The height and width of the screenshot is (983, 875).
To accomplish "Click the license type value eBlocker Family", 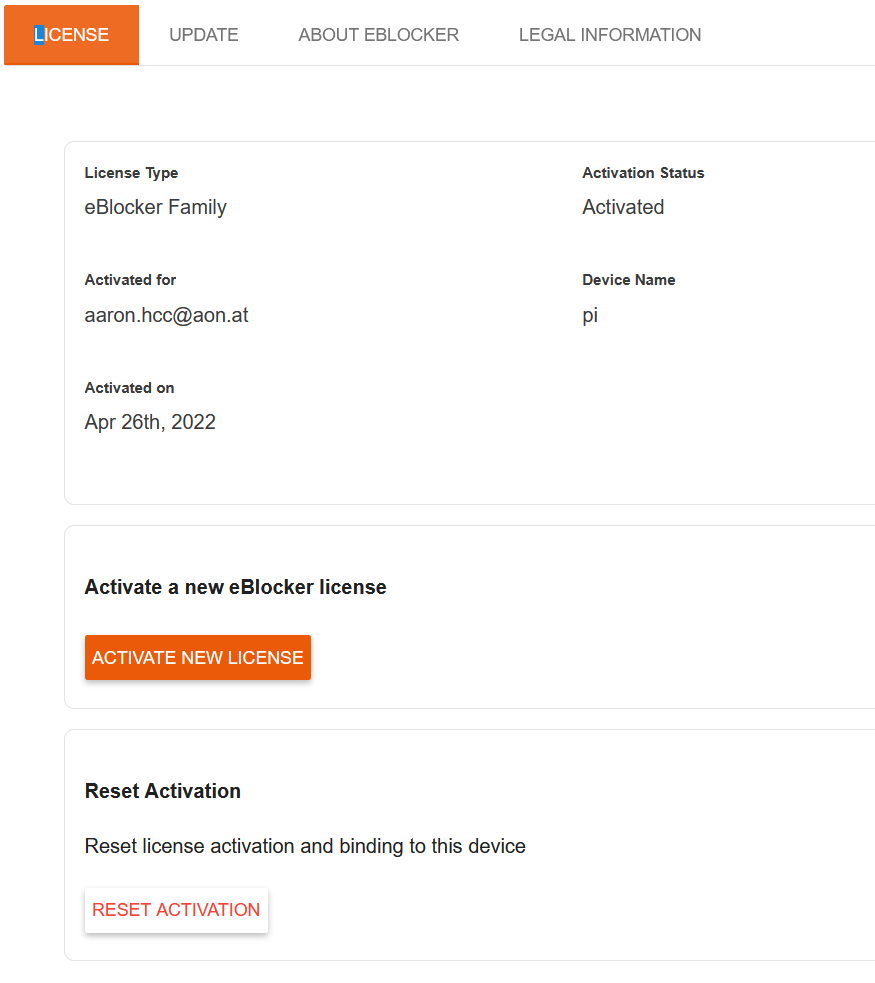I will tap(155, 207).
